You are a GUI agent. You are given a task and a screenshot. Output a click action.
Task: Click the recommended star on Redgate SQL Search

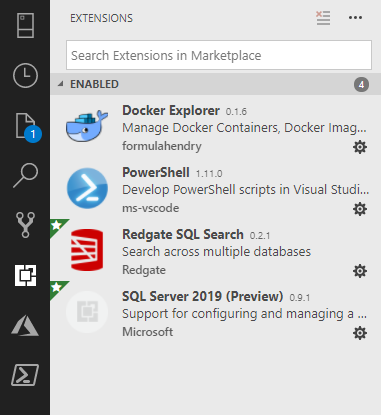click(x=57, y=226)
